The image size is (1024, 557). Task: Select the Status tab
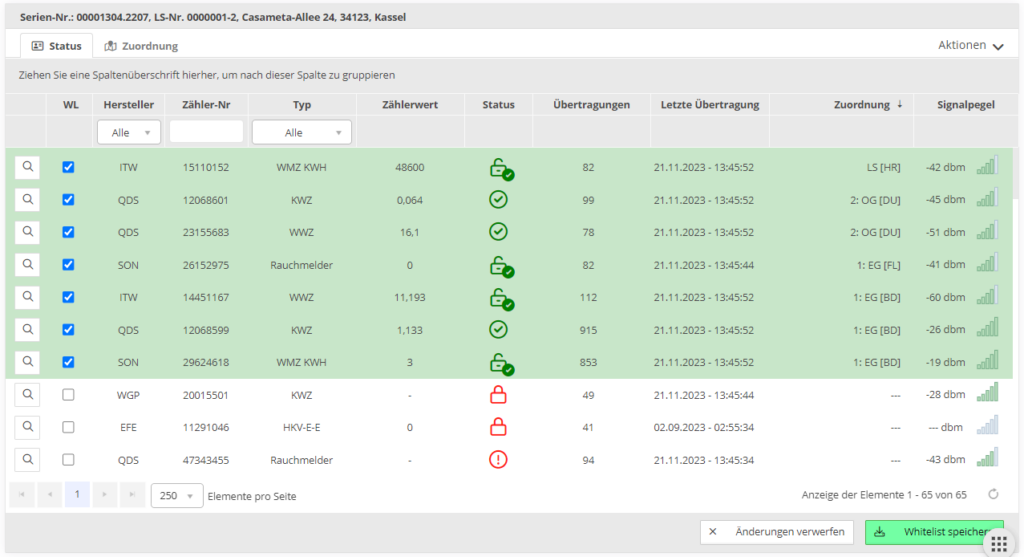pos(56,46)
